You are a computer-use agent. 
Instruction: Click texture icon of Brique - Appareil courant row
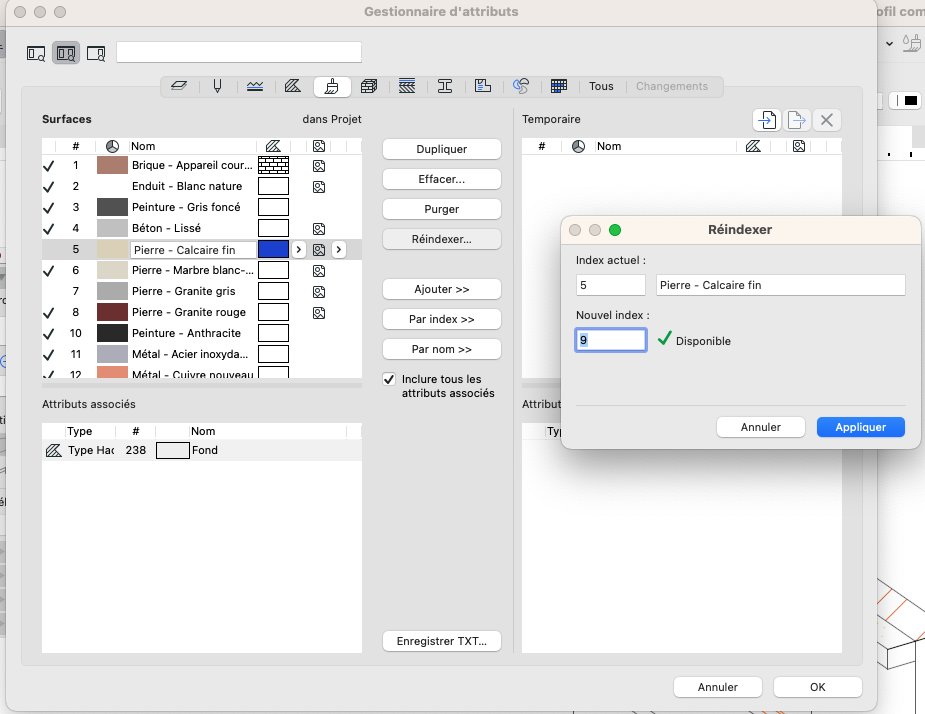(x=319, y=166)
